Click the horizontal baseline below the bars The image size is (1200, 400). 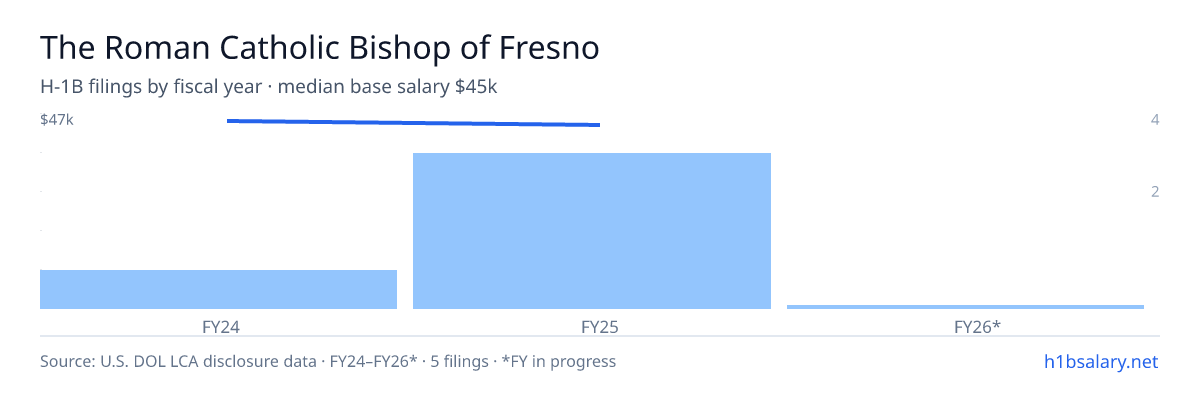pos(600,337)
